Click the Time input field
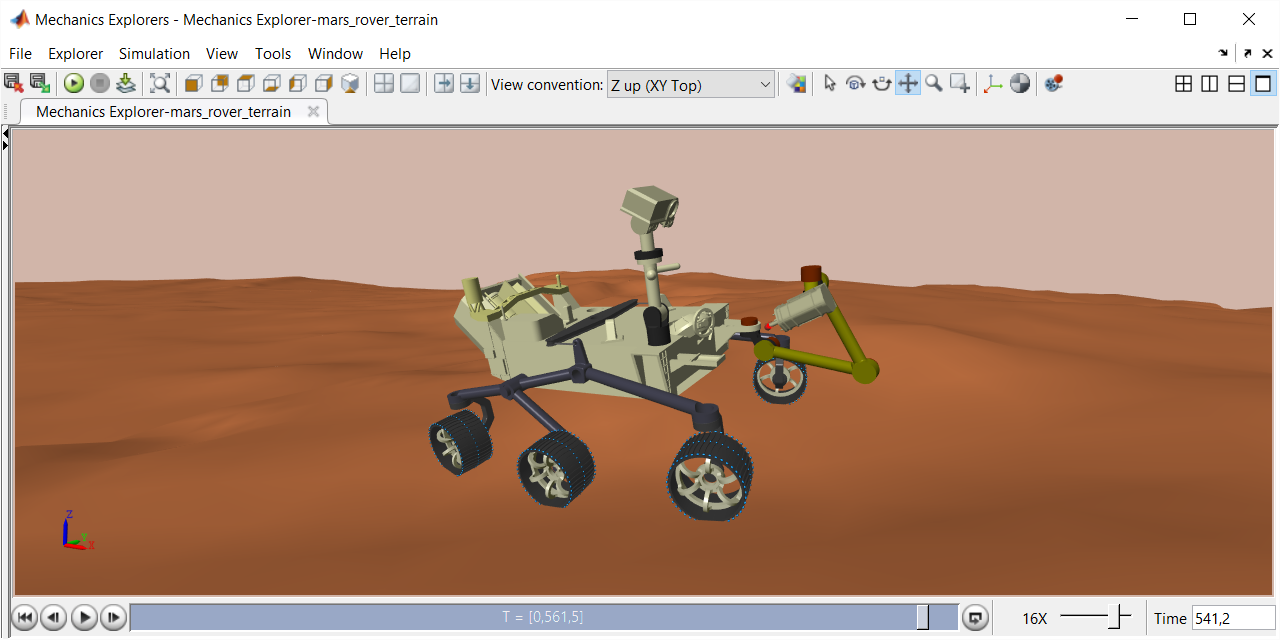 click(1232, 618)
